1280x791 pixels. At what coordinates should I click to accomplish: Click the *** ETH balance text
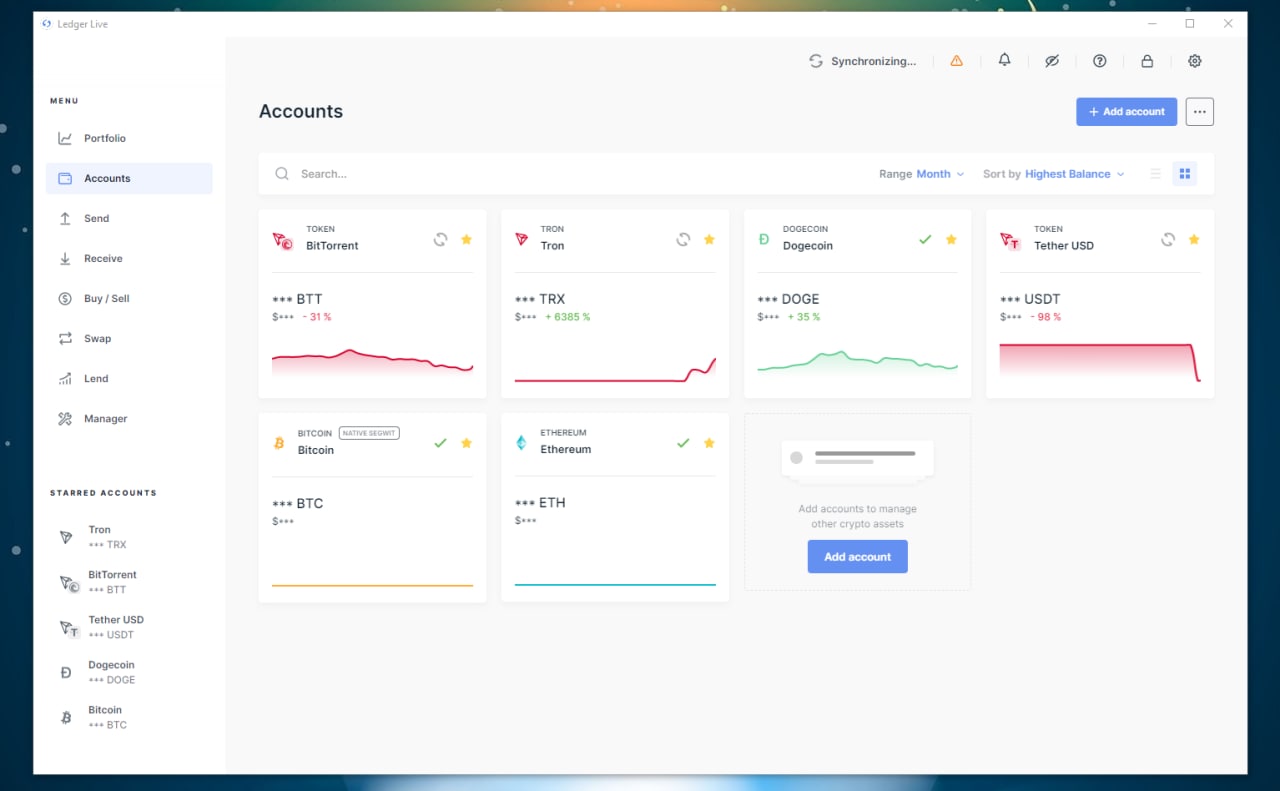pyautogui.click(x=540, y=503)
